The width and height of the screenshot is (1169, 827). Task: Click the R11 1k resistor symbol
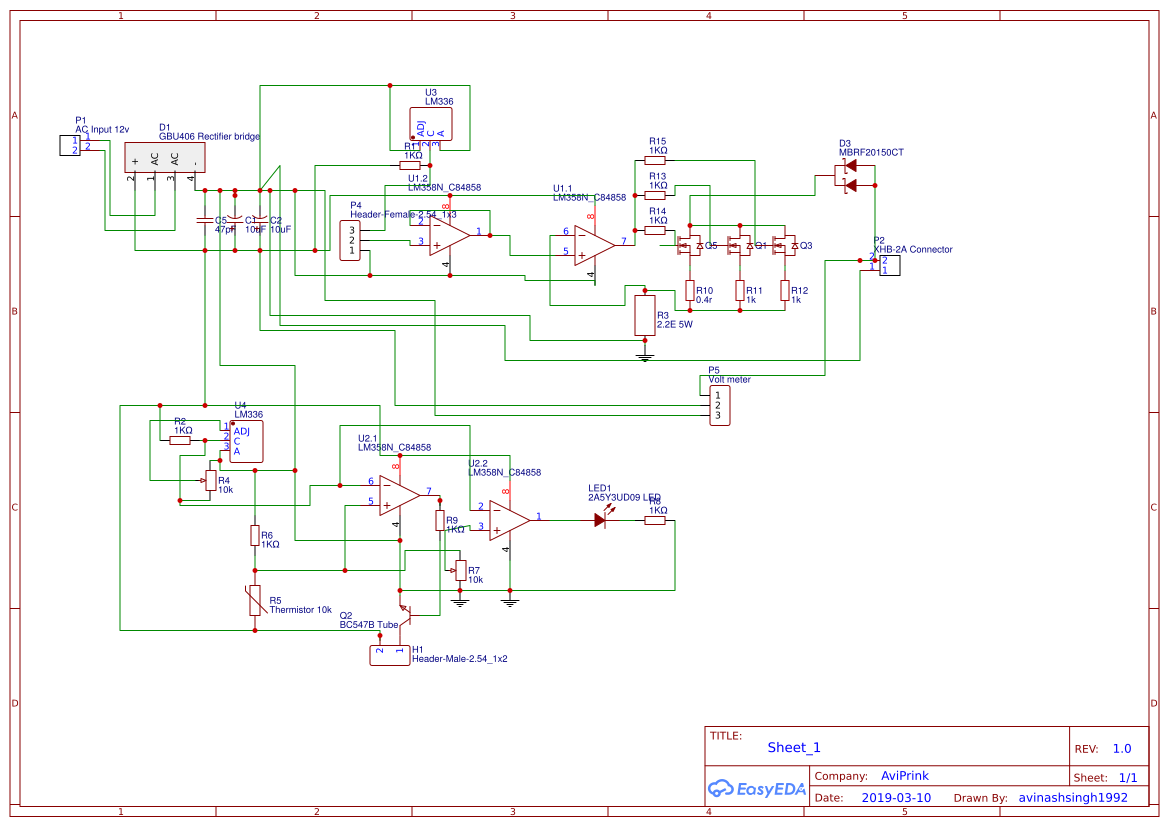pyautogui.click(x=740, y=290)
